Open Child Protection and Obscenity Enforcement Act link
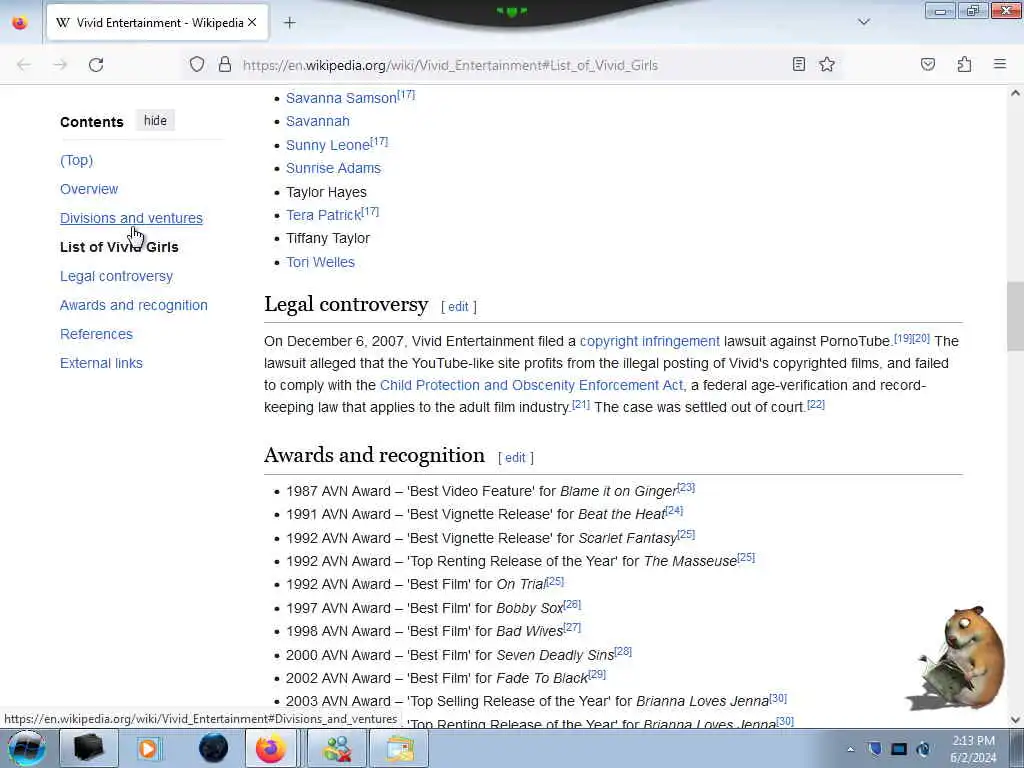This screenshot has height=768, width=1024. click(531, 385)
